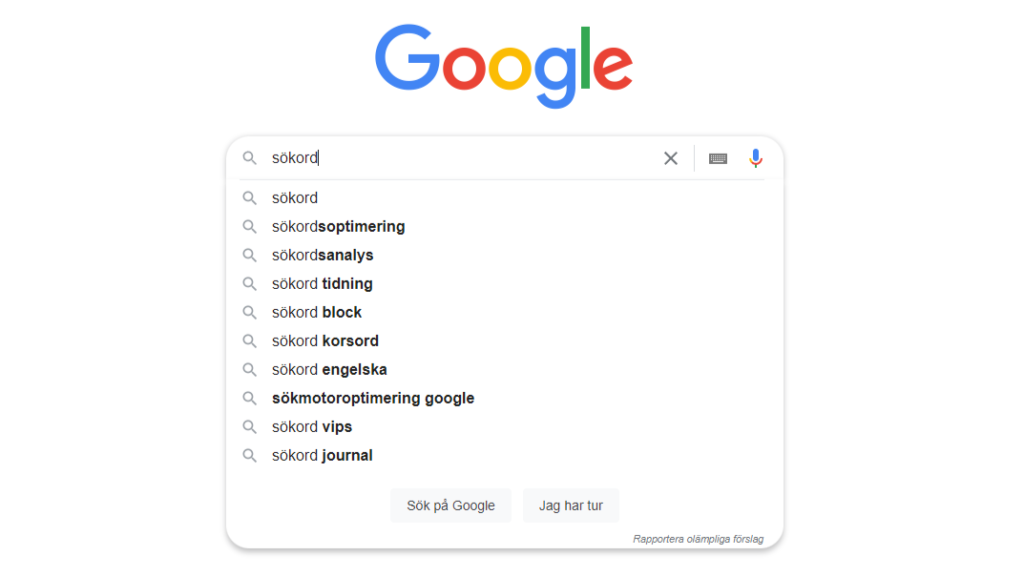Select the 'sökord engelska' suggestion
This screenshot has width=1024, height=577.
(329, 370)
